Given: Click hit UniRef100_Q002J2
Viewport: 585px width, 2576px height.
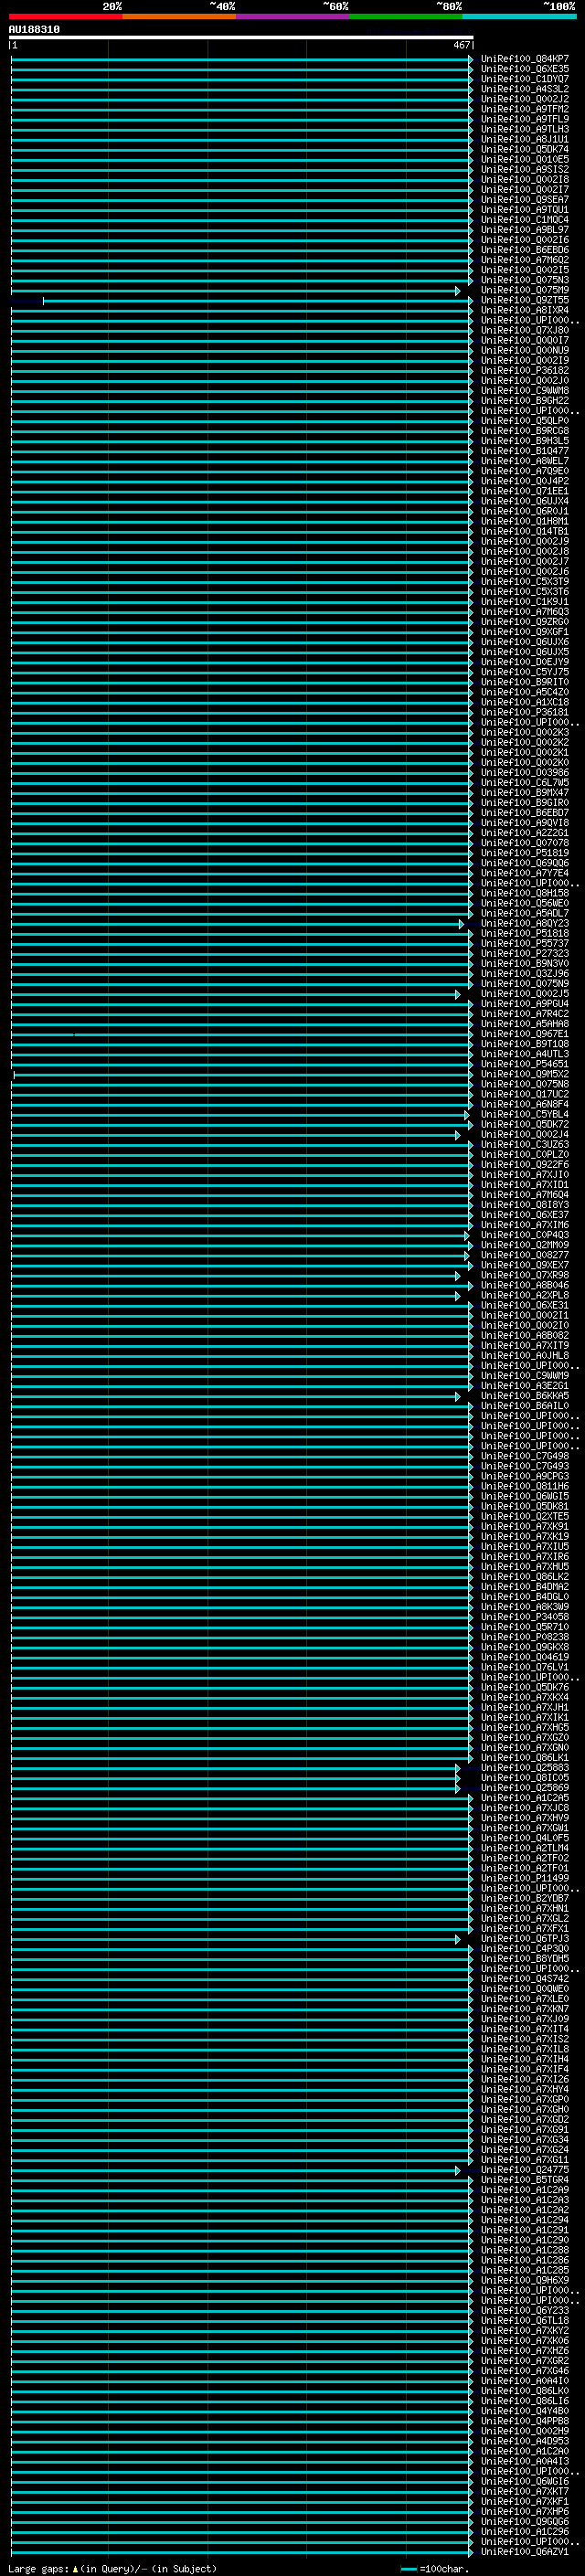Looking at the screenshot, I should [524, 99].
